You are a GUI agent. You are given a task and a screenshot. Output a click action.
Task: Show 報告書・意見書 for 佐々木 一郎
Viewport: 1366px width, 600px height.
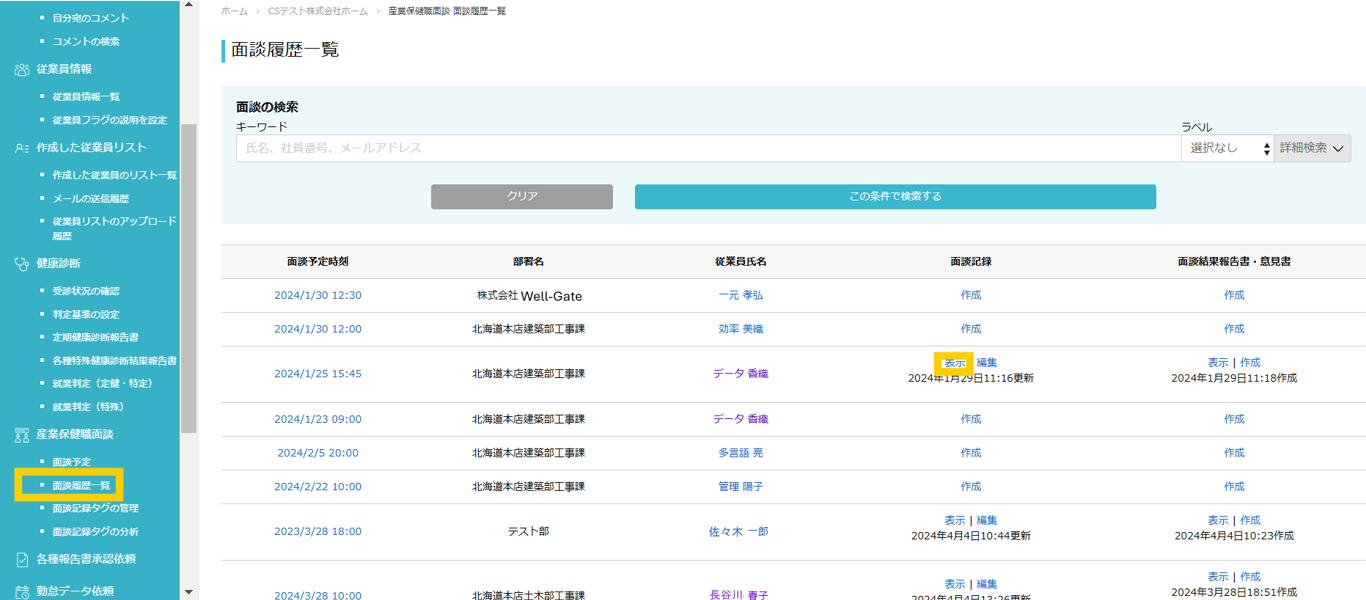tap(1218, 521)
